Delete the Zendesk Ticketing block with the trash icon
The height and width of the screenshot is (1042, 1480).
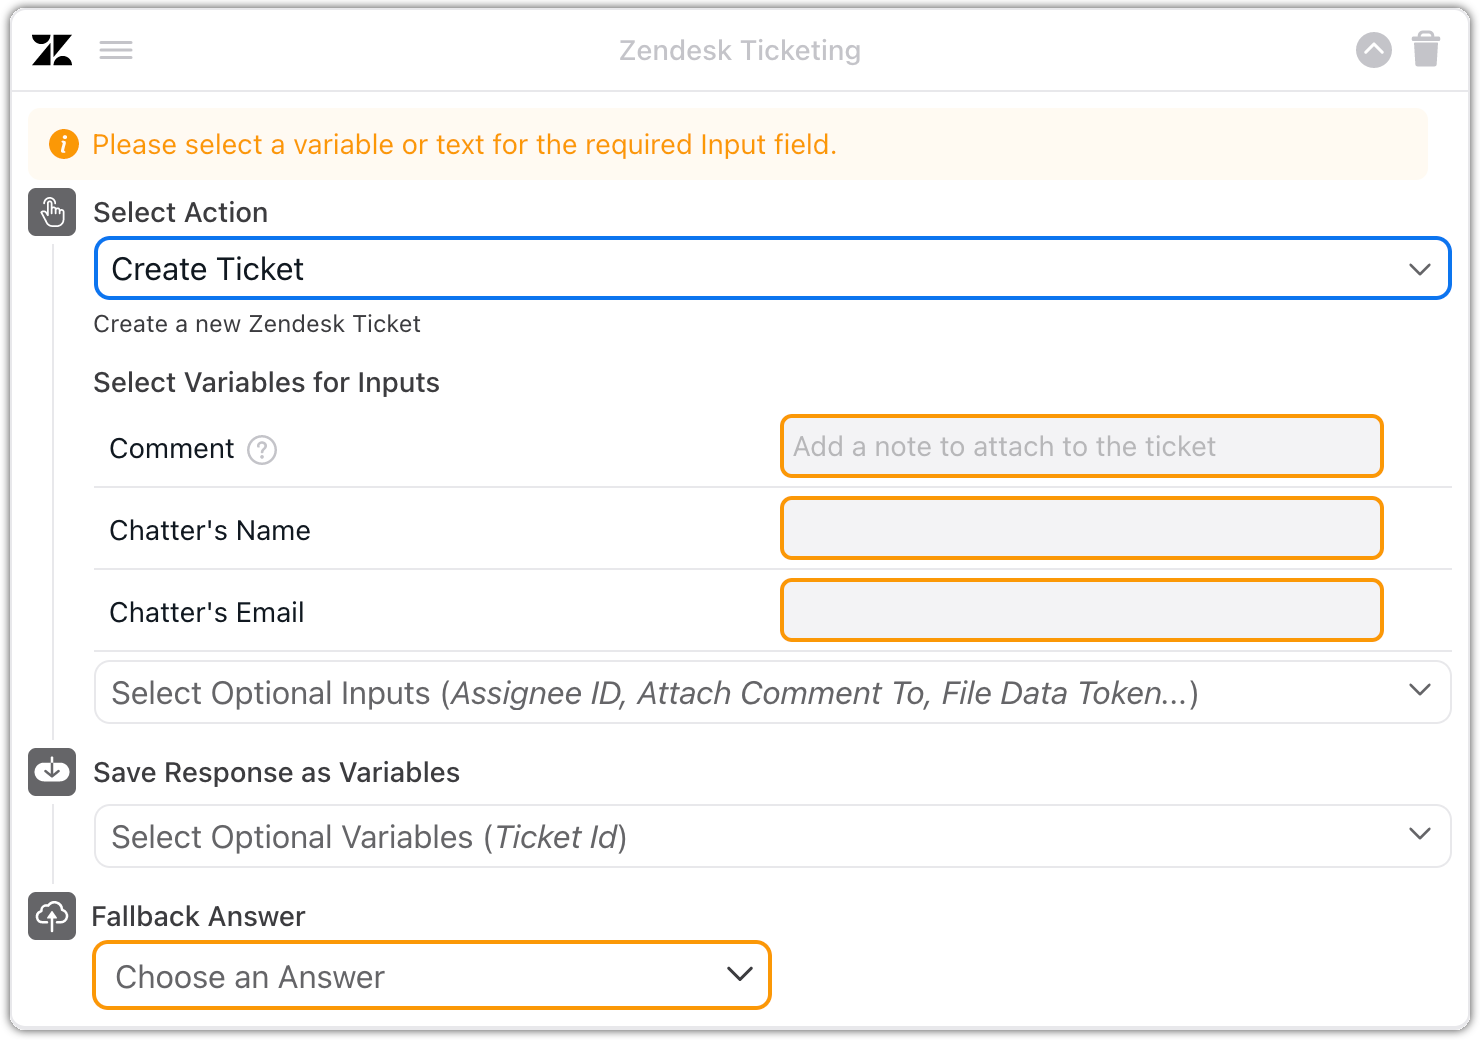tap(1426, 49)
